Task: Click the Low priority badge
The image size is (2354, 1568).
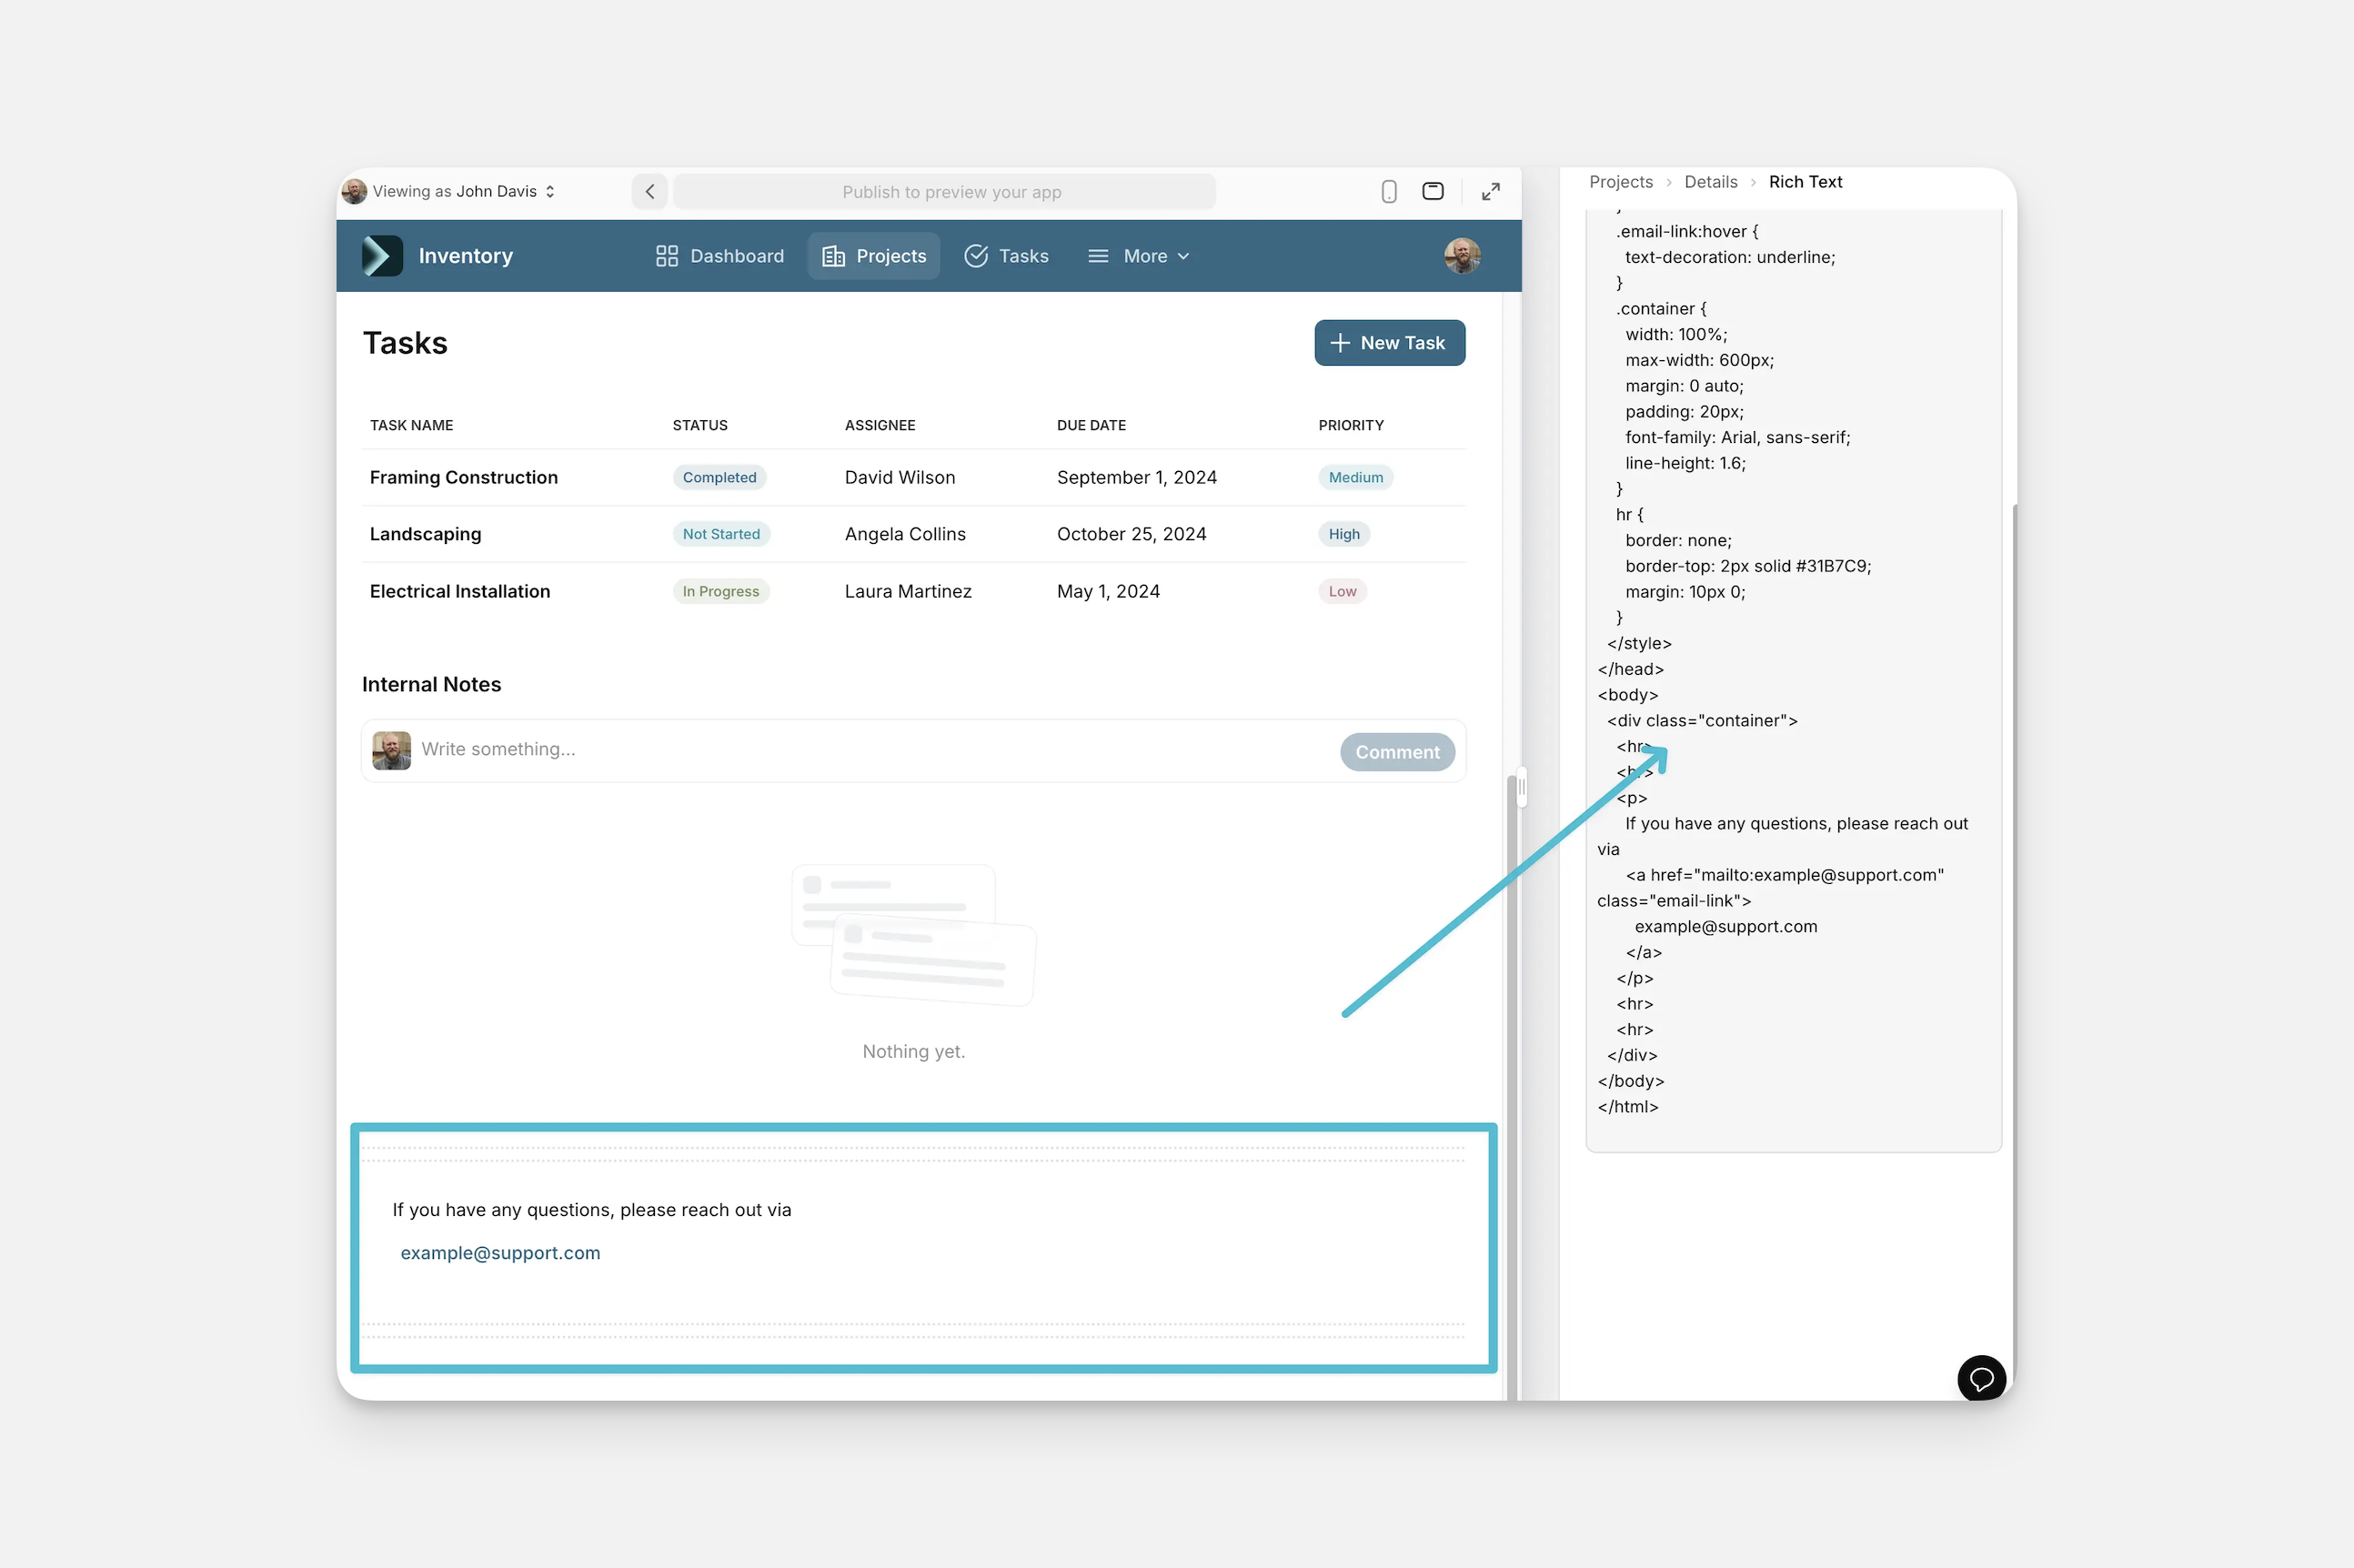Action: click(x=1342, y=591)
